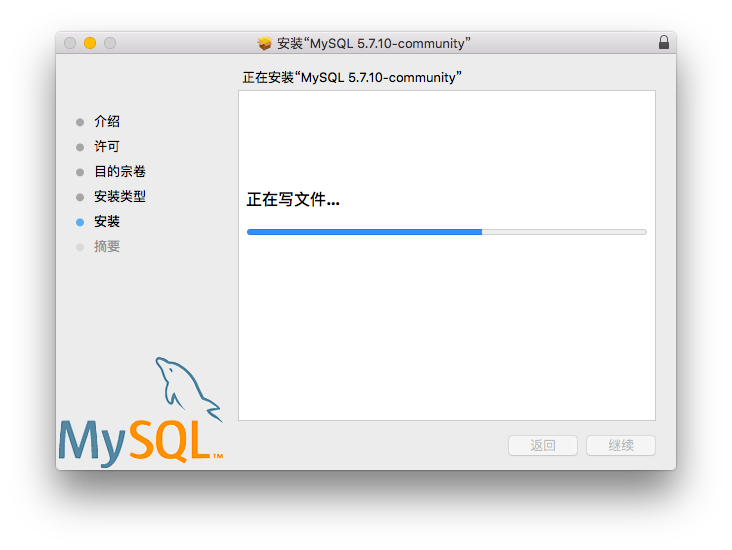The height and width of the screenshot is (550, 732).
Task: Click the yellow minimize window button
Action: (90, 43)
